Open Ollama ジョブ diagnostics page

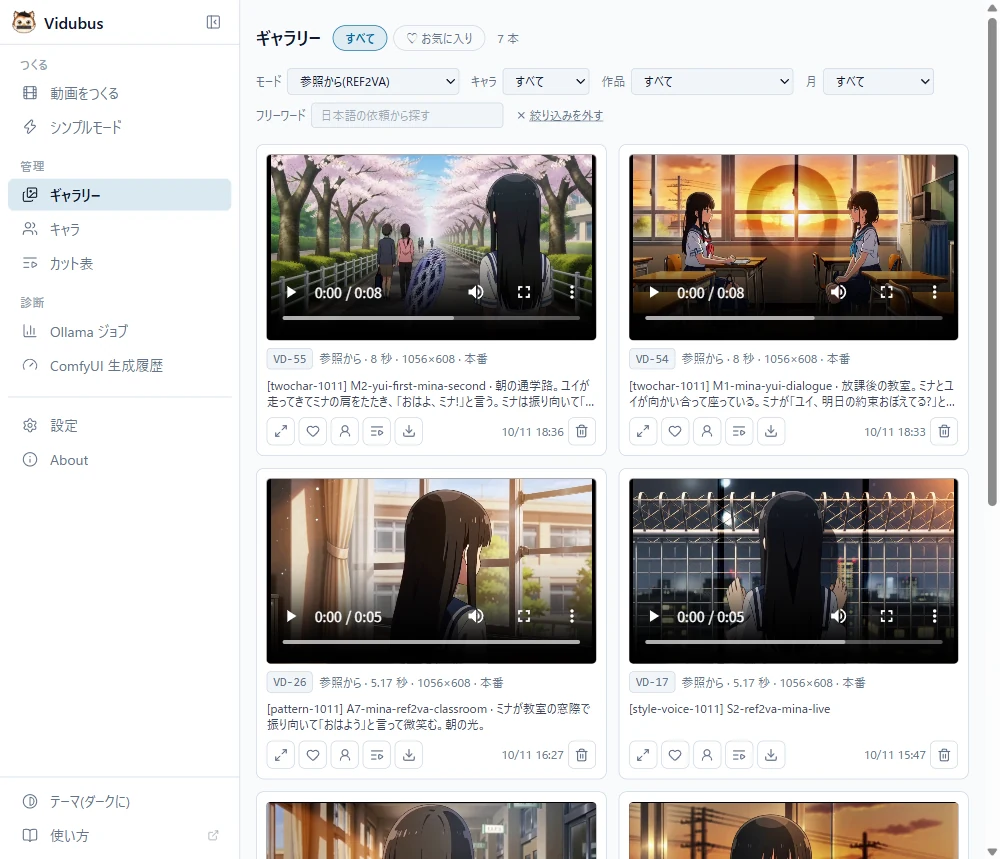click(x=120, y=332)
